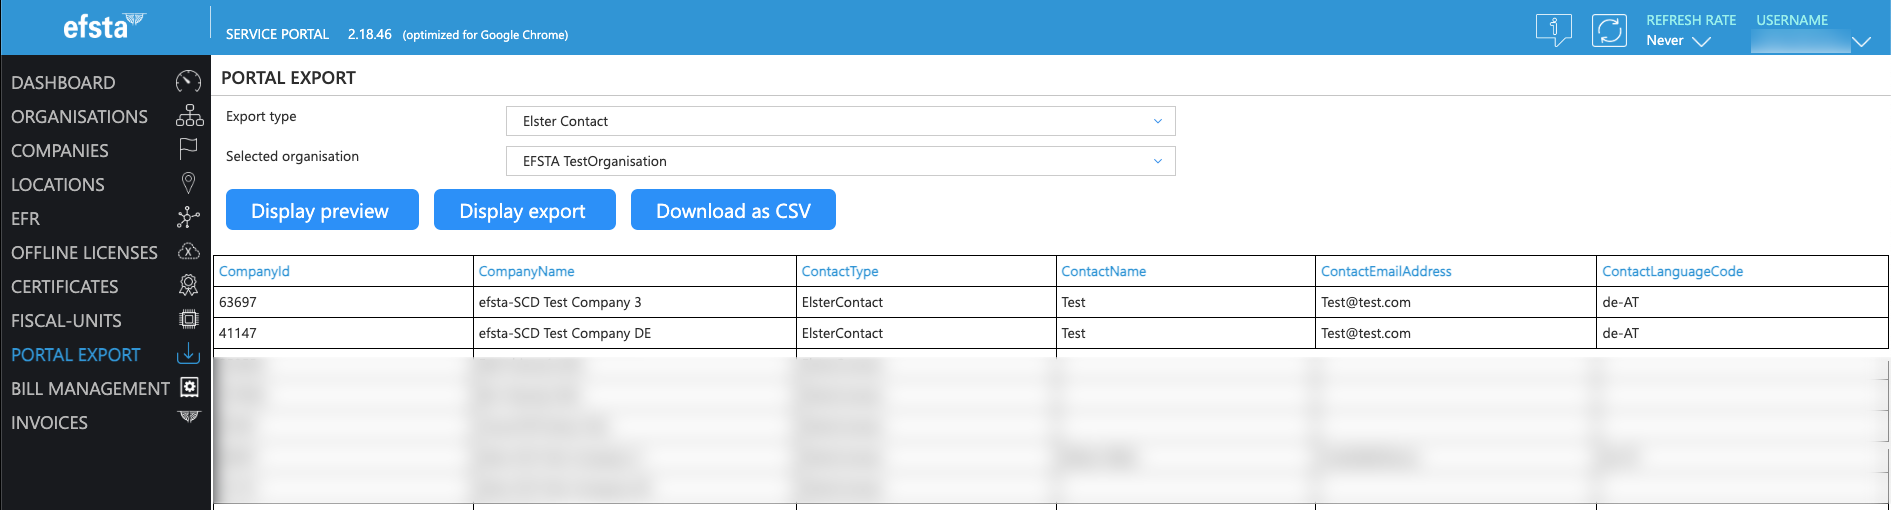Click the Dashboard gauge icon
1891x510 pixels.
[x=188, y=82]
